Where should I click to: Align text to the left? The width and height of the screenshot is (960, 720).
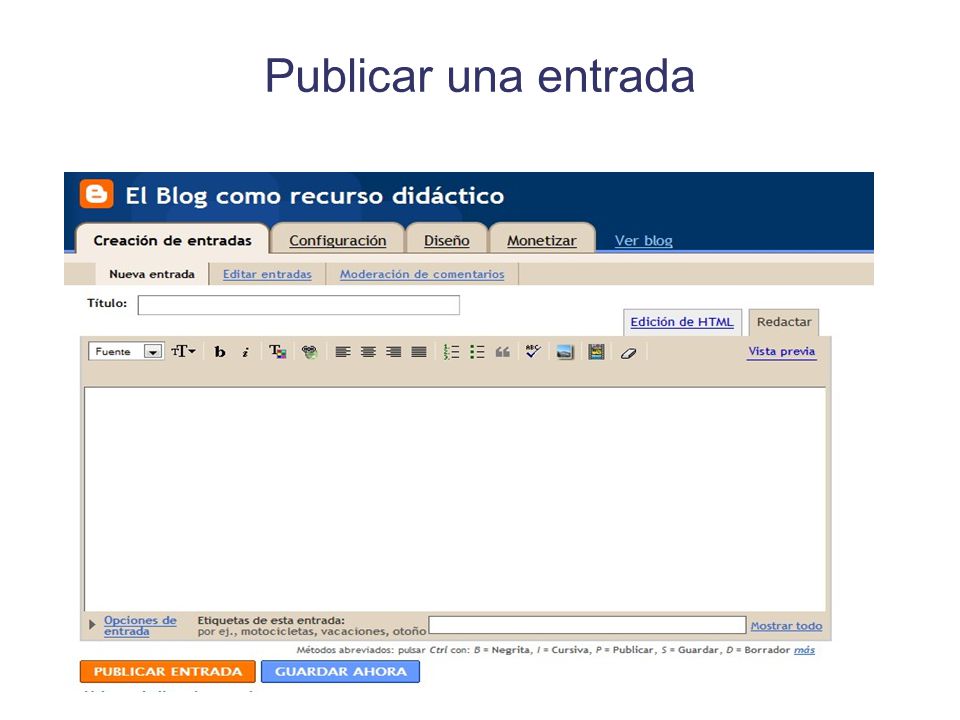[343, 352]
